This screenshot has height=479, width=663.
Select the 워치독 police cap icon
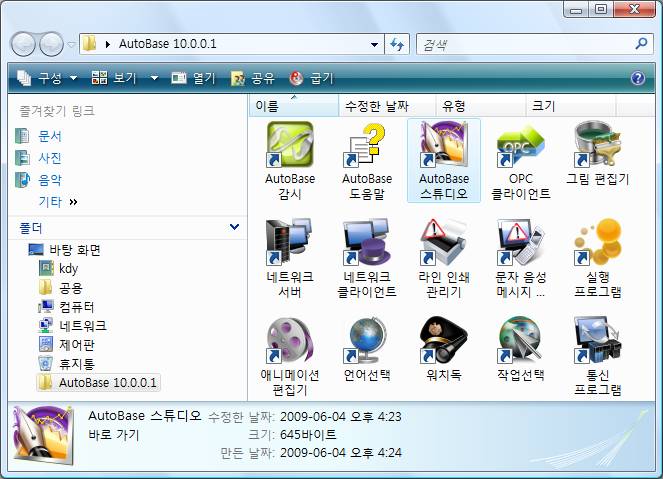444,340
